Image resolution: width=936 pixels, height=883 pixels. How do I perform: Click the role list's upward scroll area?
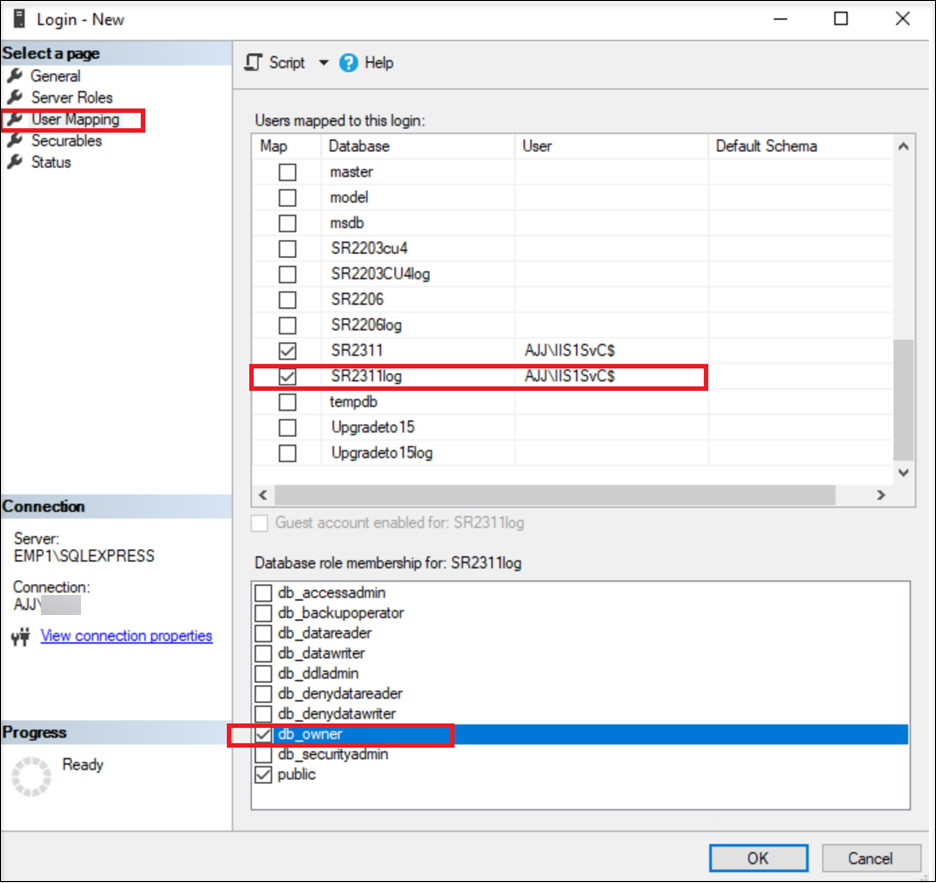coord(903,146)
